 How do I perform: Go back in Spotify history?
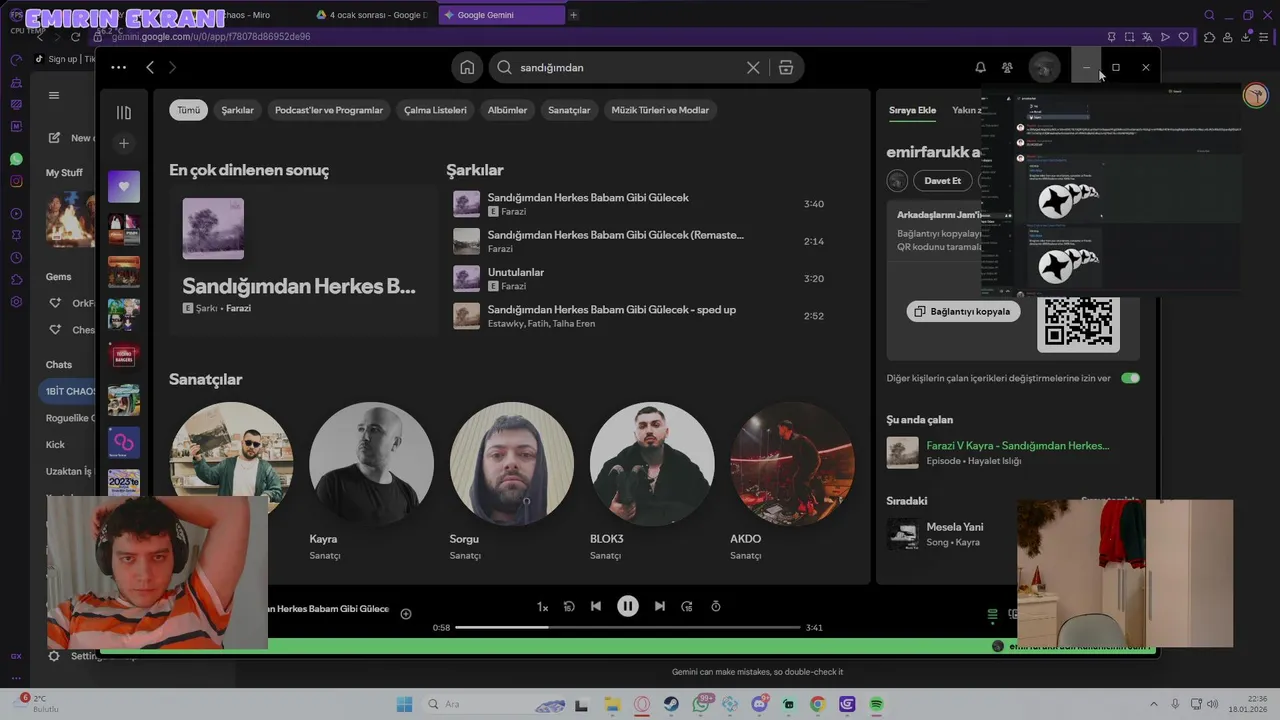150,67
